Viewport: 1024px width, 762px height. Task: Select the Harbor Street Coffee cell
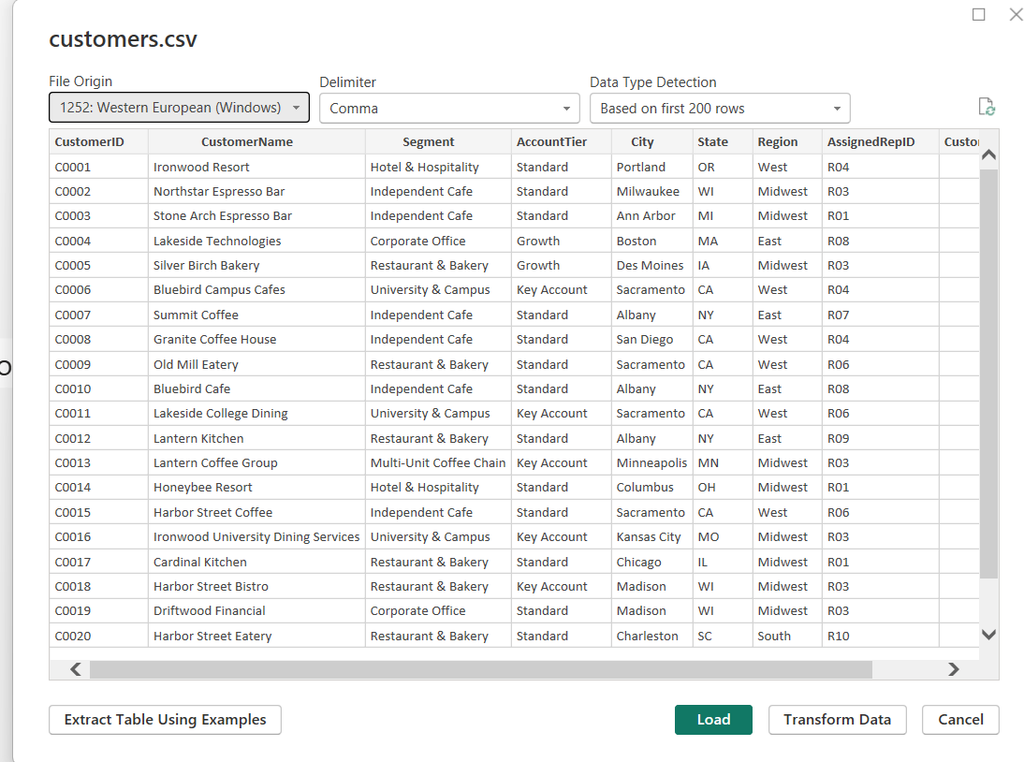point(257,513)
